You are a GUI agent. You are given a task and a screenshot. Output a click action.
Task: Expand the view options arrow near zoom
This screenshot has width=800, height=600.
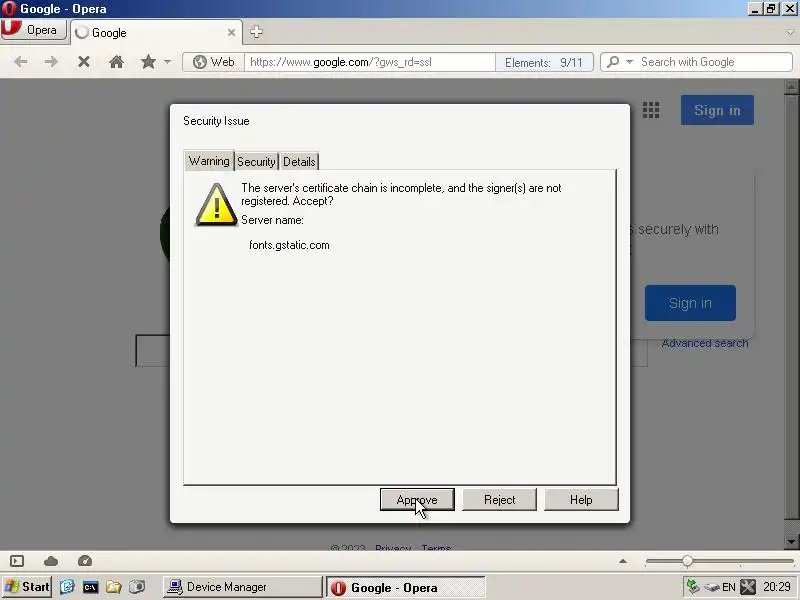click(623, 561)
